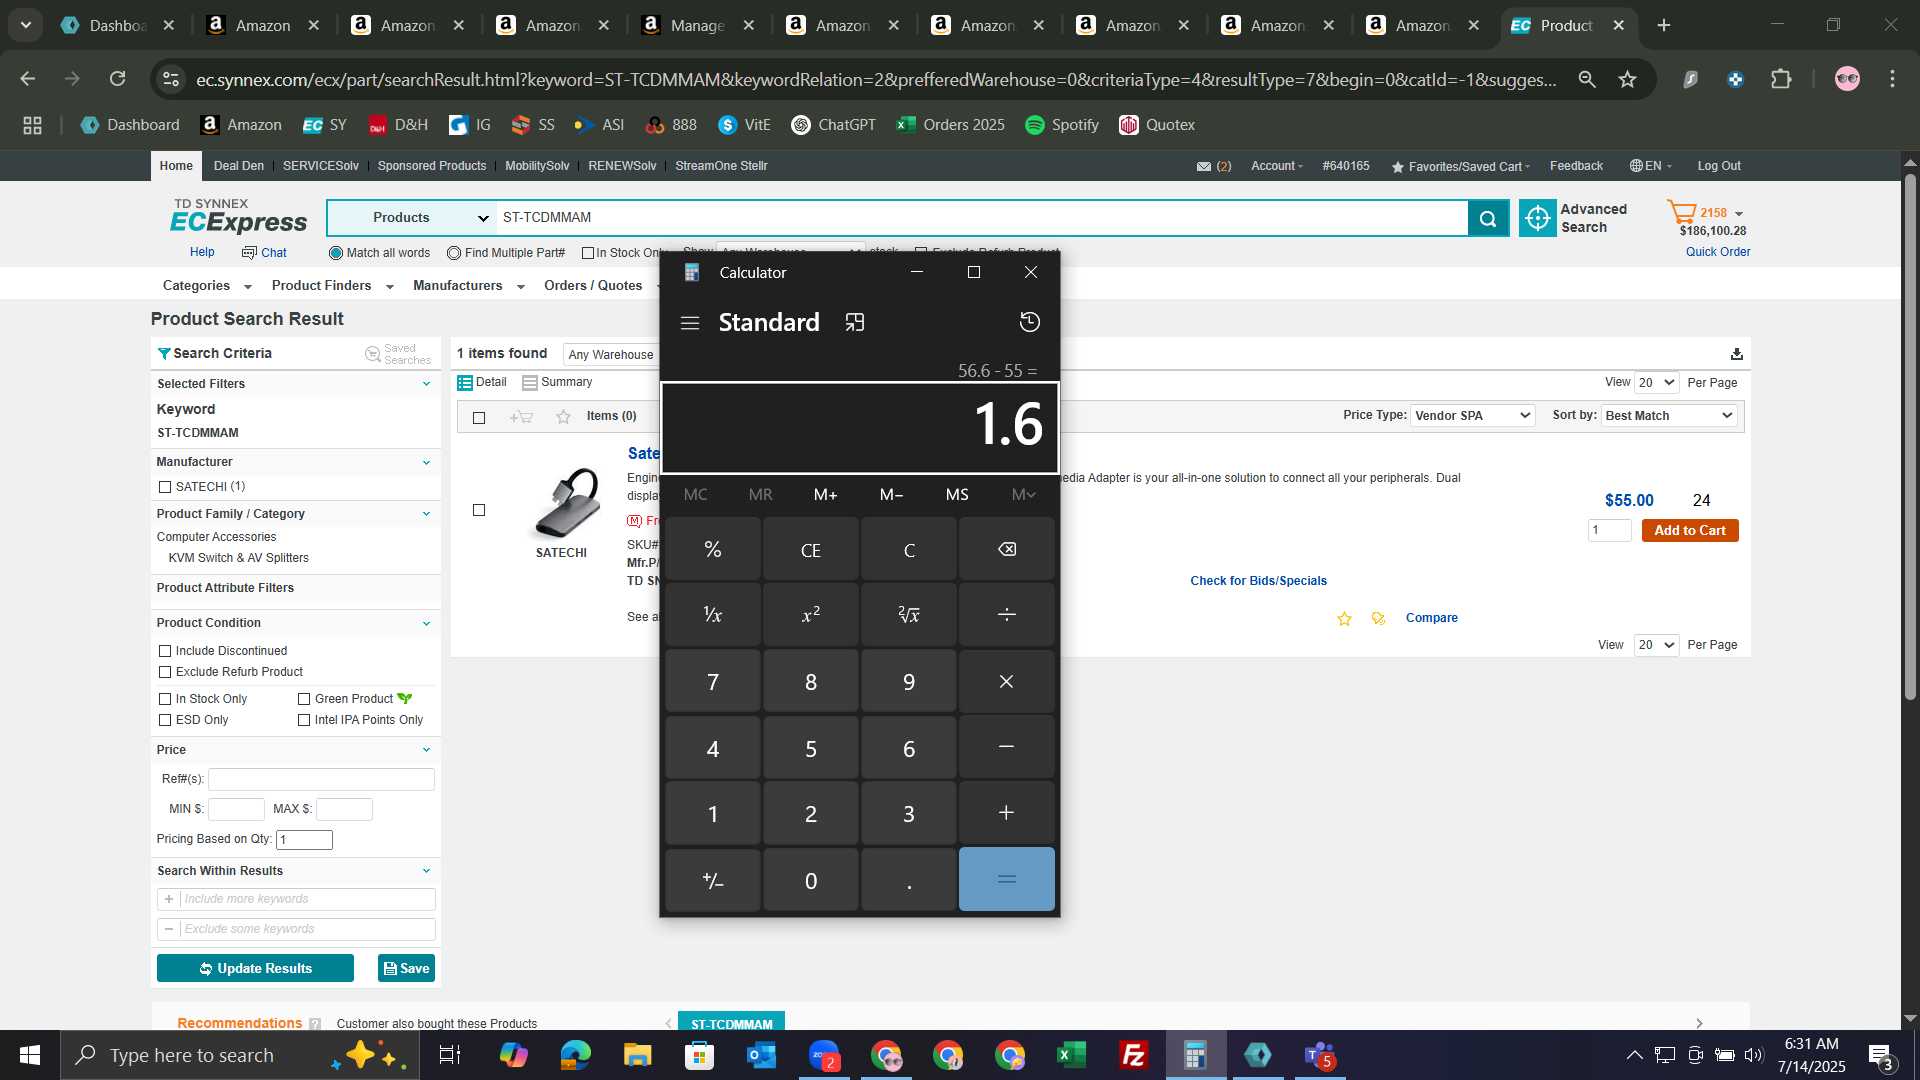Open the Calculator history icon
The height and width of the screenshot is (1080, 1920).
coord(1029,322)
